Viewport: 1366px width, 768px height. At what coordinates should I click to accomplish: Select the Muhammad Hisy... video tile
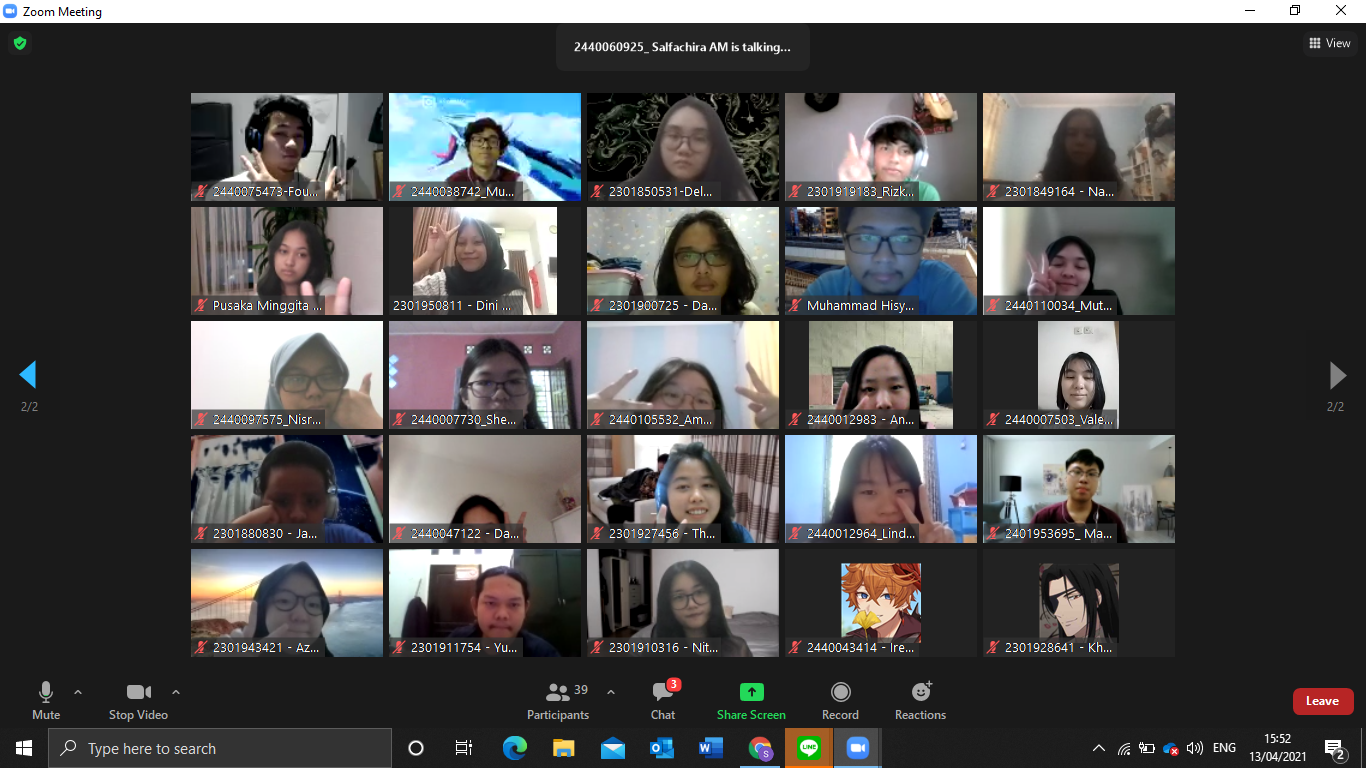881,261
